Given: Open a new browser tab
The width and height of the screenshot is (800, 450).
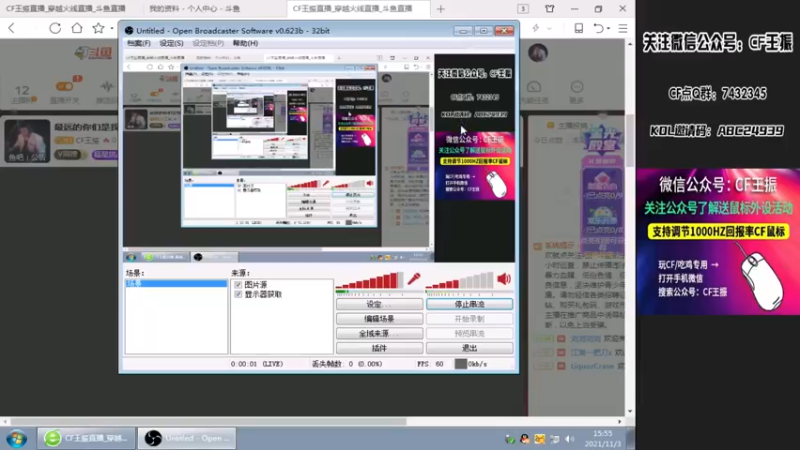Looking at the screenshot, I should point(441,9).
